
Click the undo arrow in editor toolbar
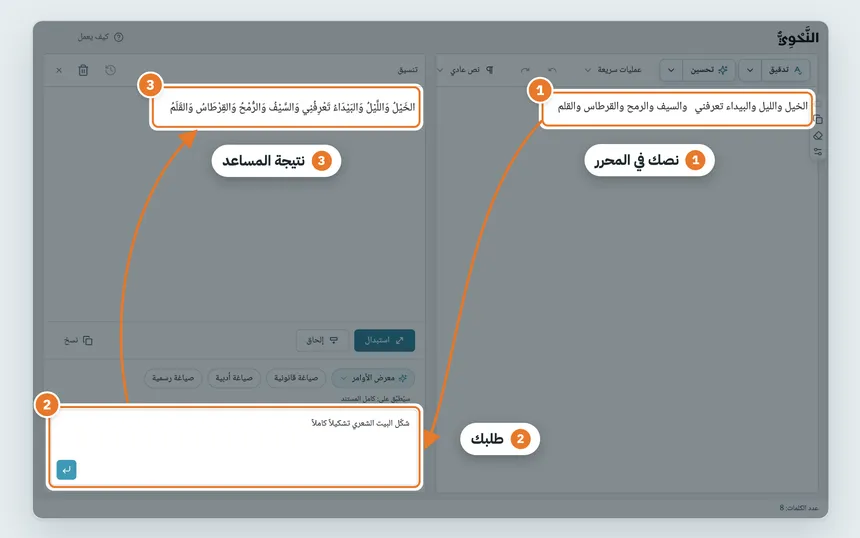point(552,70)
